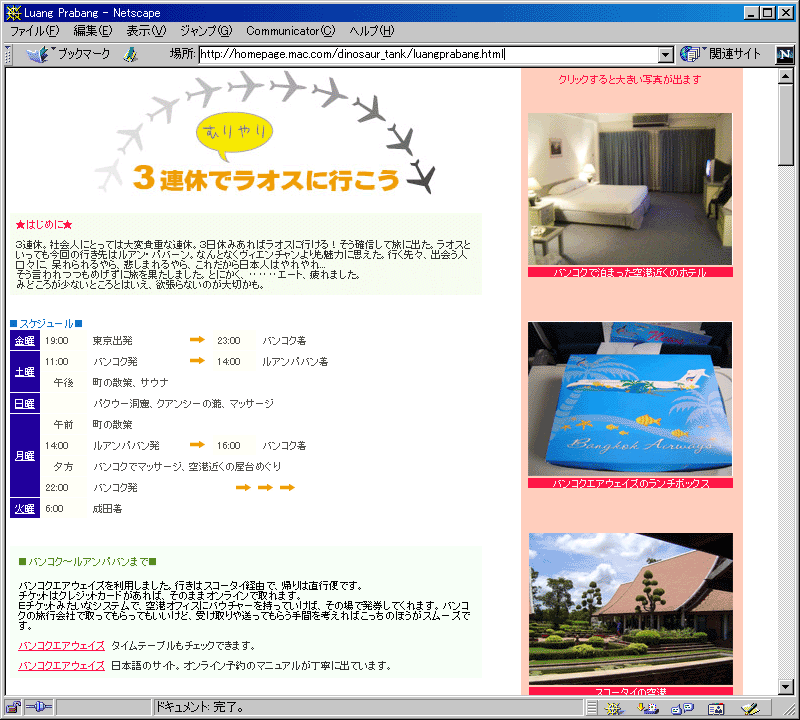This screenshot has width=800, height=720.
Task: Open the Mail Inbox component bar icon
Action: (648, 708)
